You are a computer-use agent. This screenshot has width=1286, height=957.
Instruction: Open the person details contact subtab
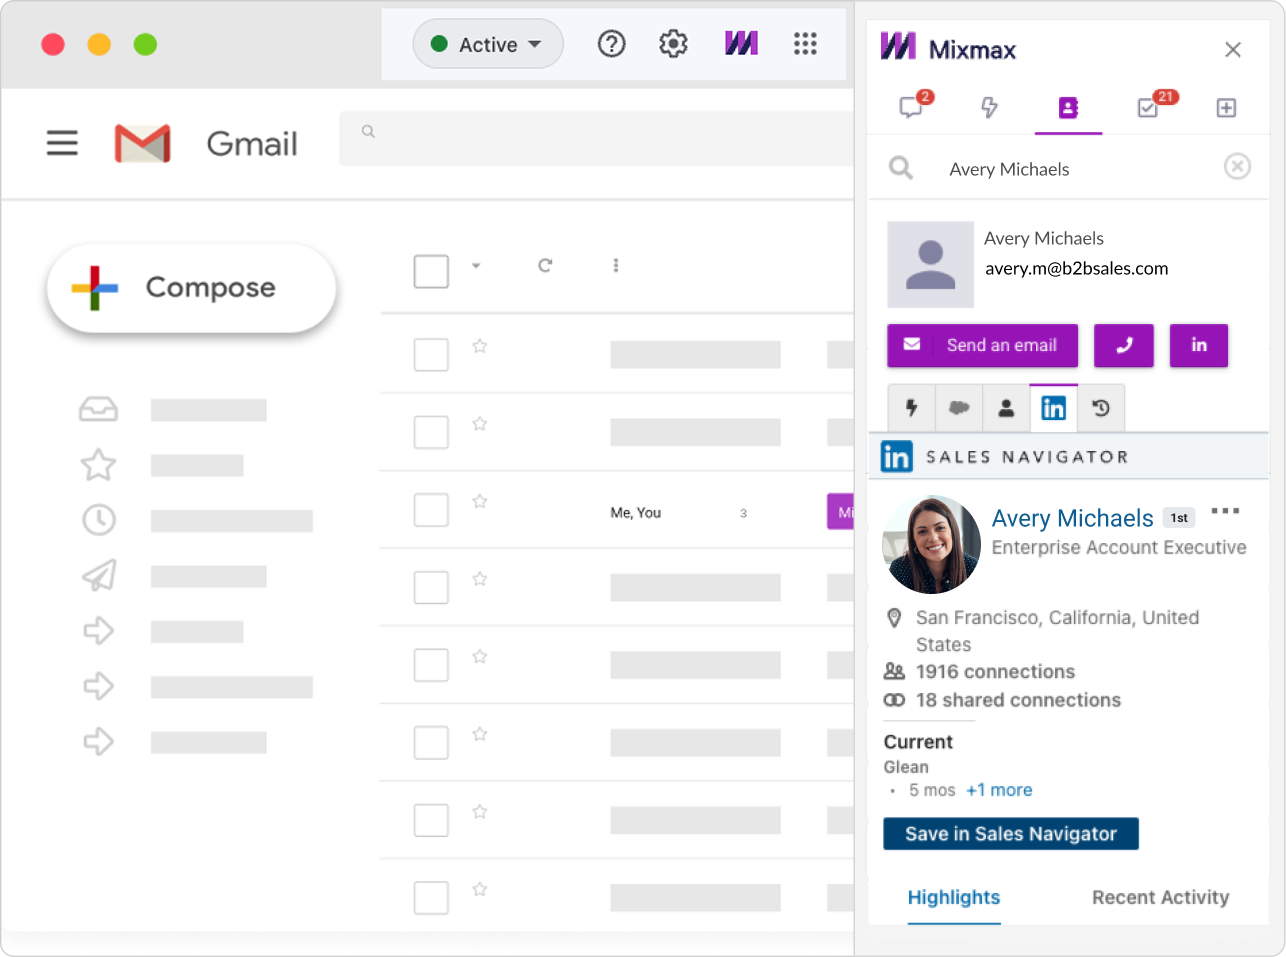(1006, 408)
